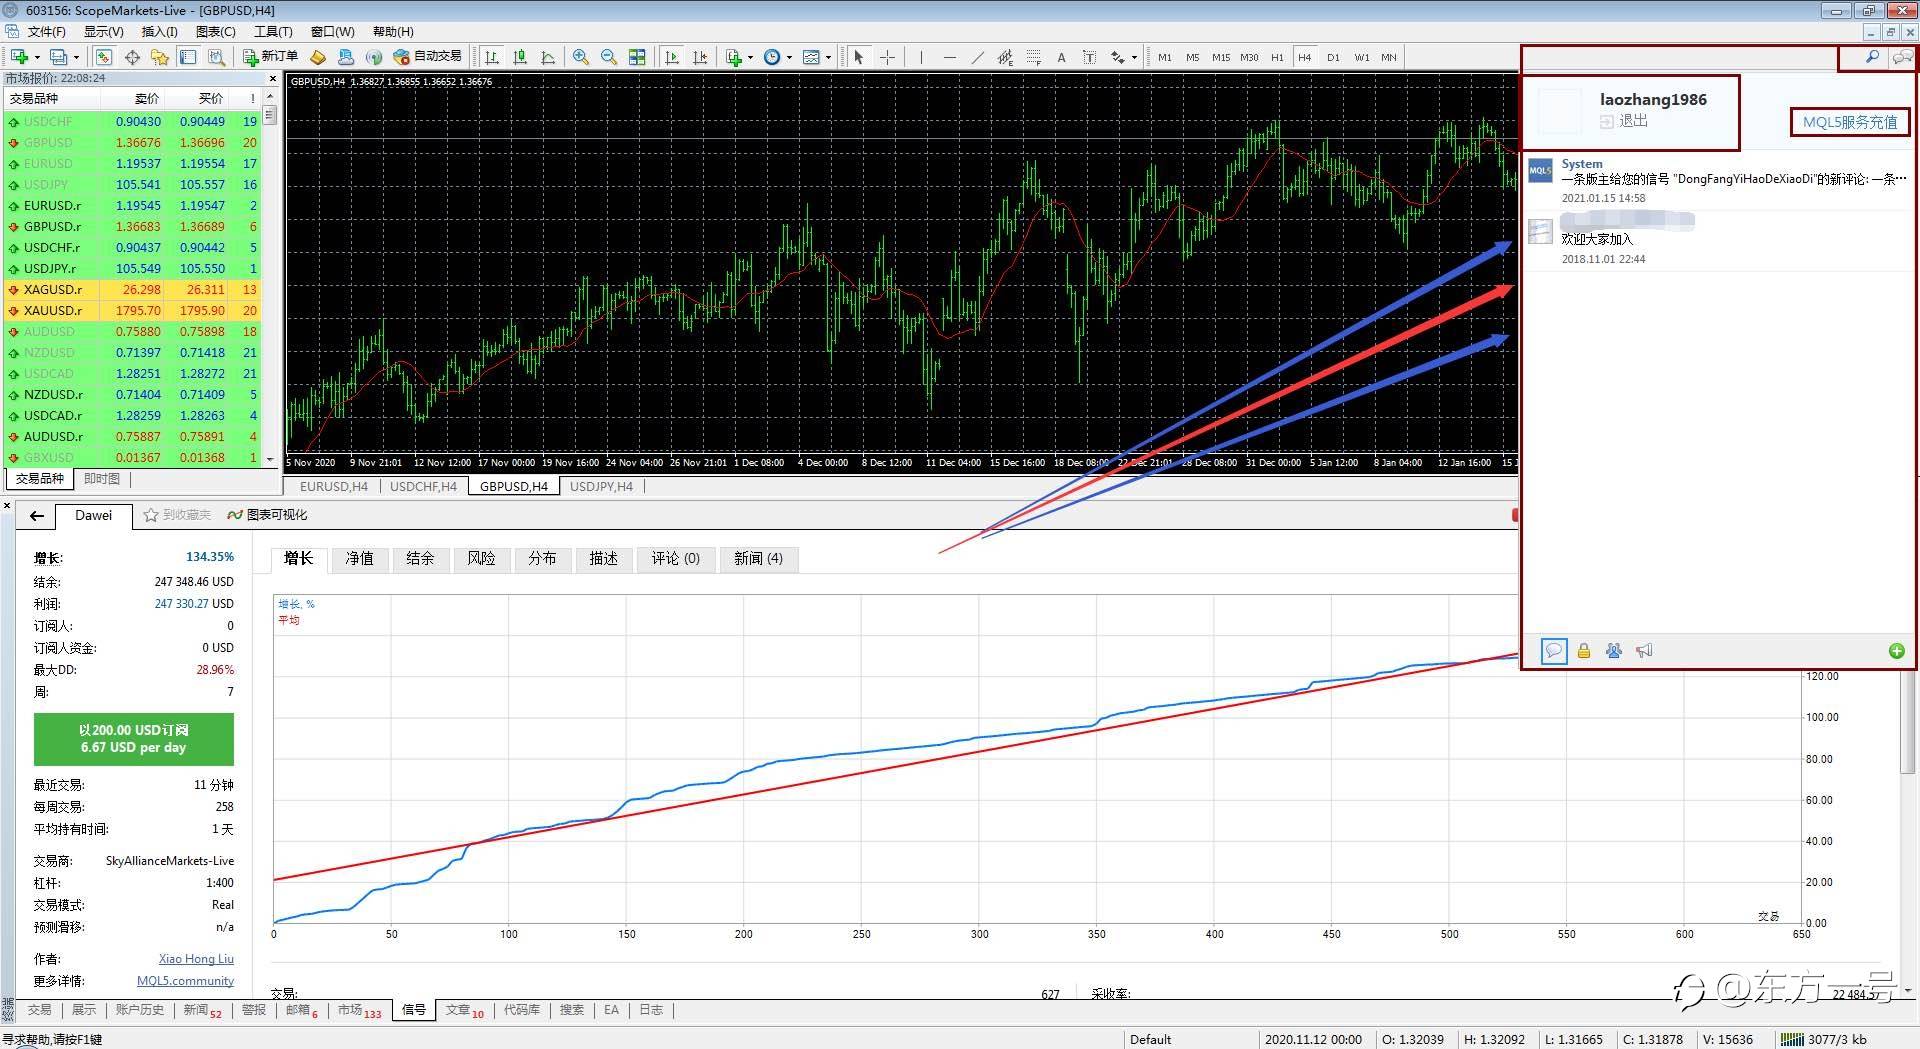Open periods clock dropdown arrow
1920x1049 pixels.
789,57
